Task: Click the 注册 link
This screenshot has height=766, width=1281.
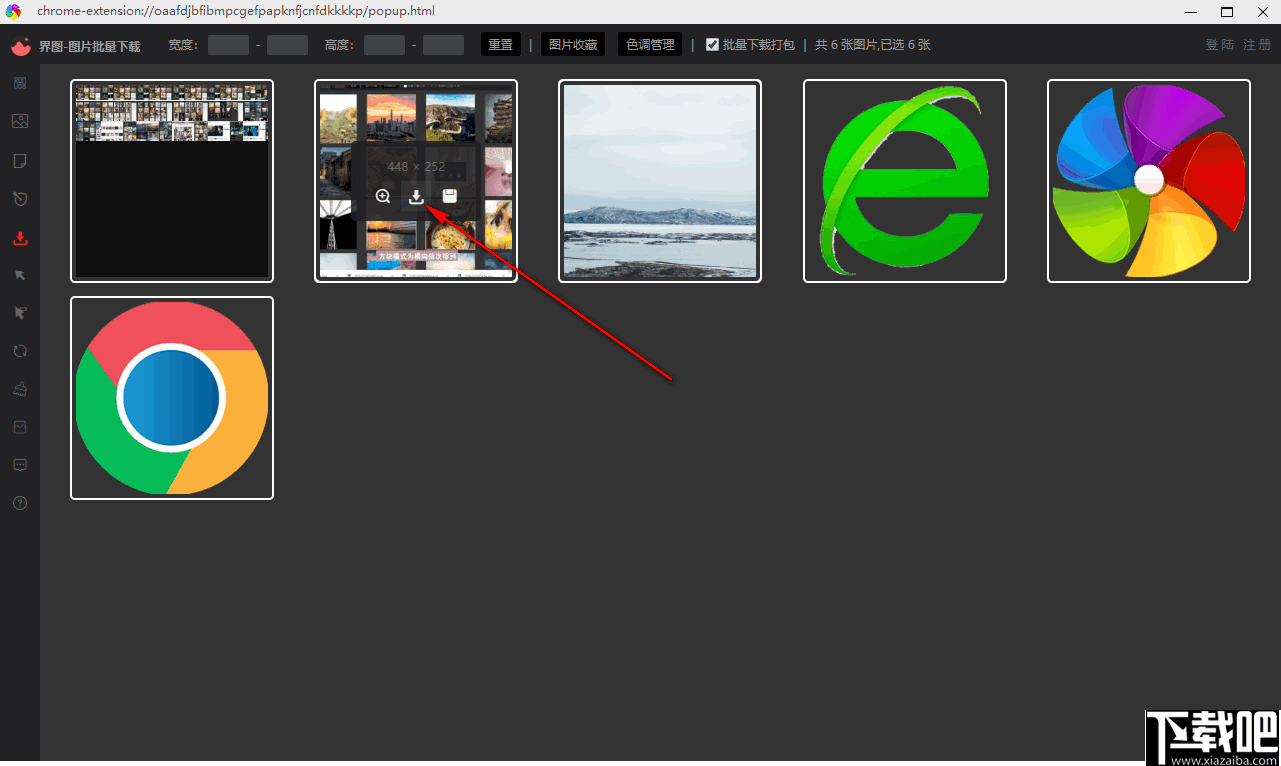Action: coord(1257,45)
